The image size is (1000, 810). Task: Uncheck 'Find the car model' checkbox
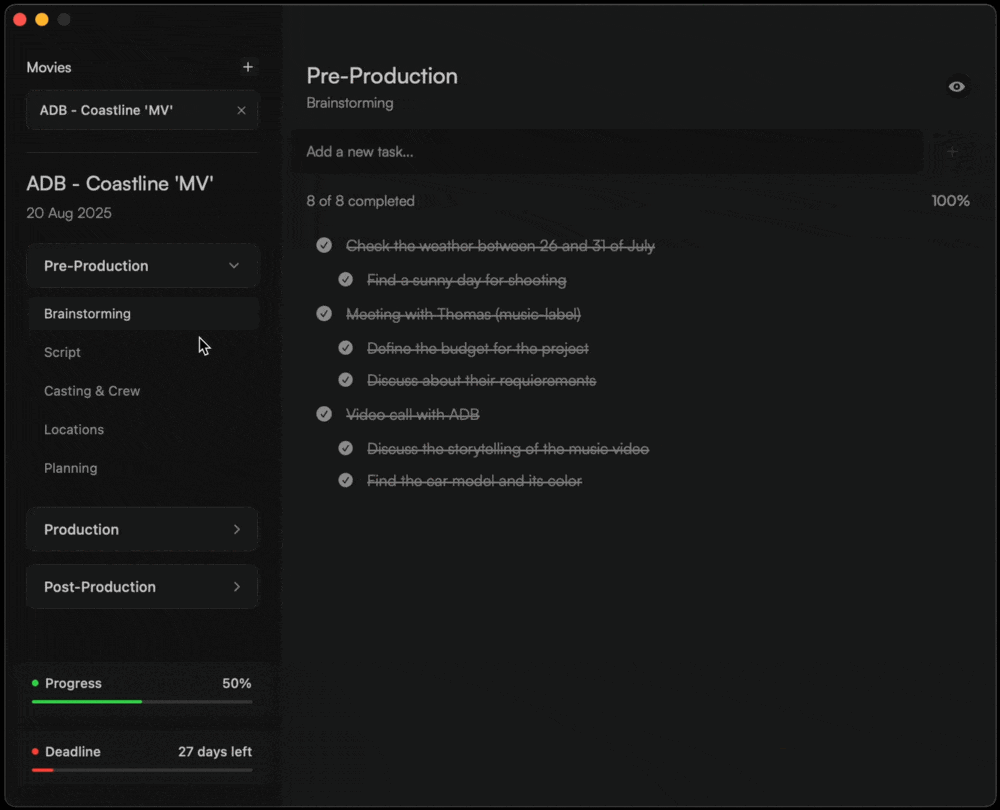click(x=345, y=481)
